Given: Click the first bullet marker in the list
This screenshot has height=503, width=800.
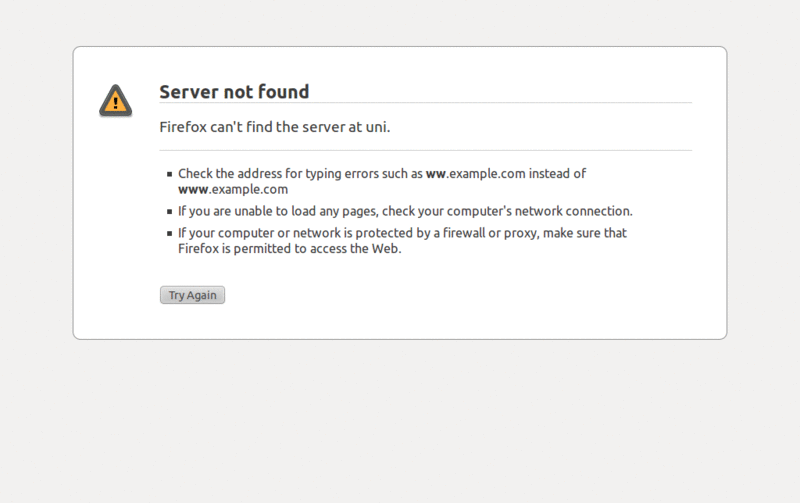Looking at the screenshot, I should (x=169, y=174).
